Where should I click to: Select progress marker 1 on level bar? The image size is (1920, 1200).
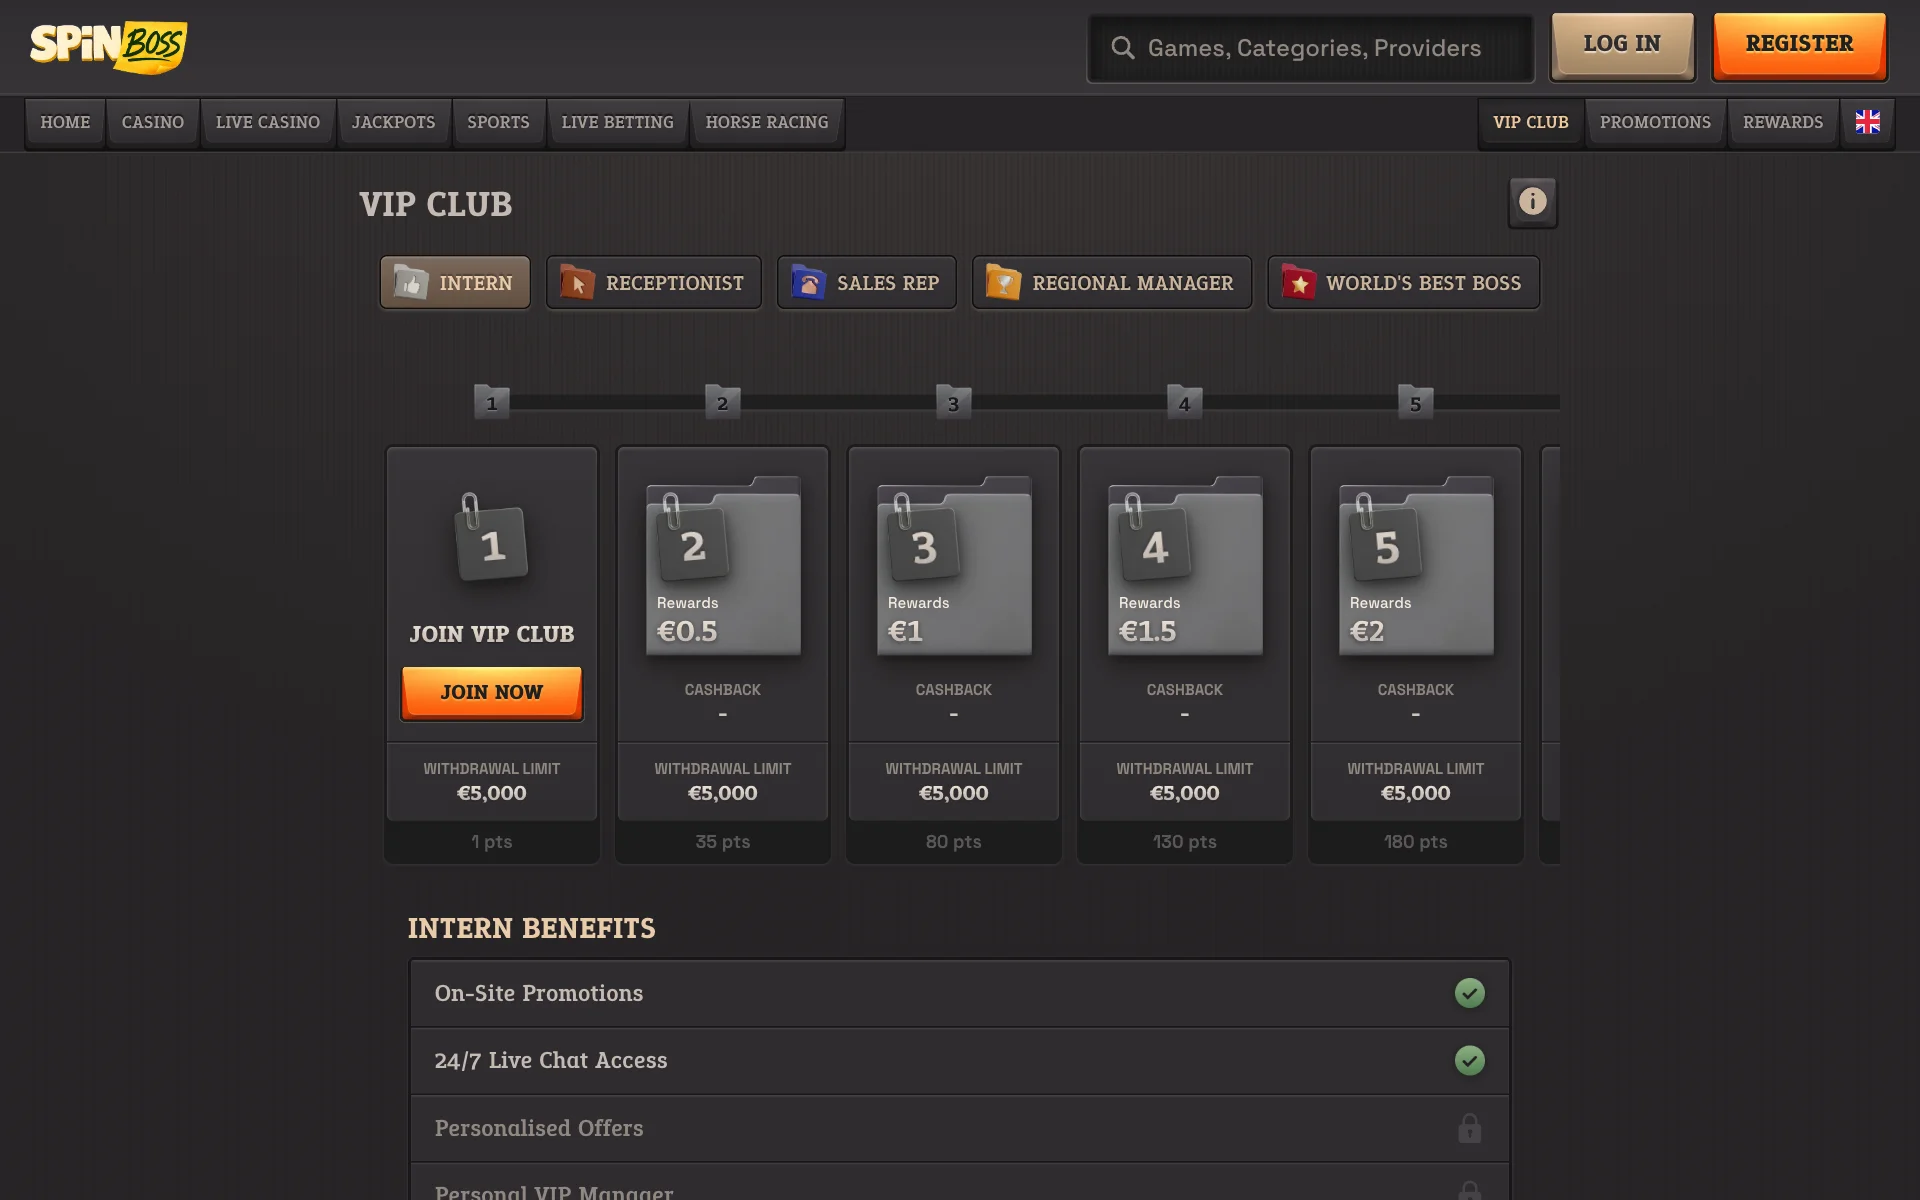[x=491, y=402]
